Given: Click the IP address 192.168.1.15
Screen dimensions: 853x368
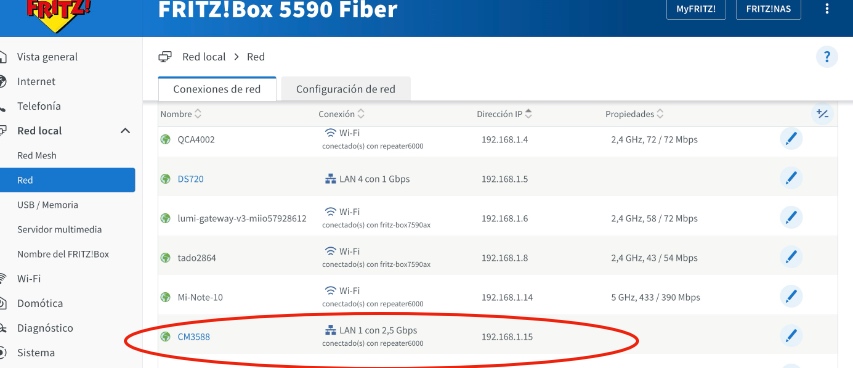Looking at the screenshot, I should (x=507, y=337).
